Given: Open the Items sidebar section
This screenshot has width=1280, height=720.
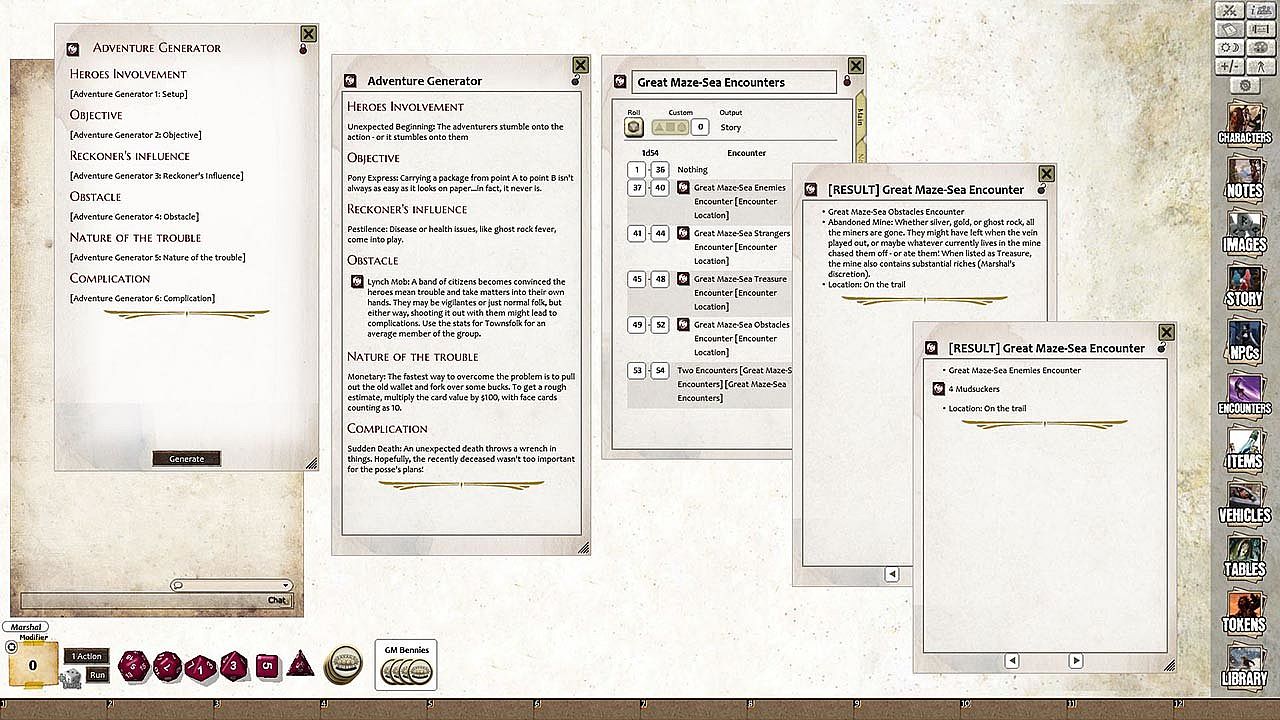Looking at the screenshot, I should [1244, 449].
